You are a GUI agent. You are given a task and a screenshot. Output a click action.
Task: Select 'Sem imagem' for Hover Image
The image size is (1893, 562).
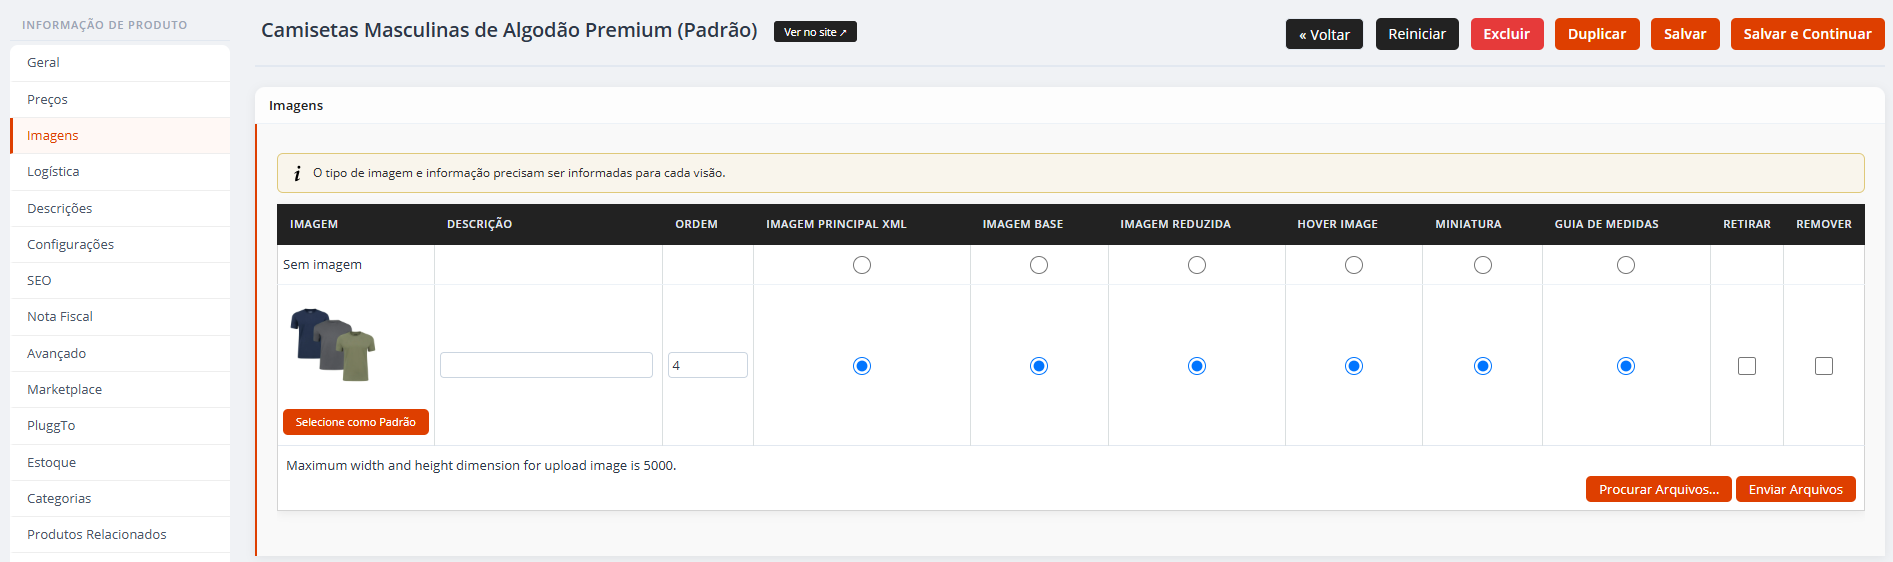[1354, 265]
